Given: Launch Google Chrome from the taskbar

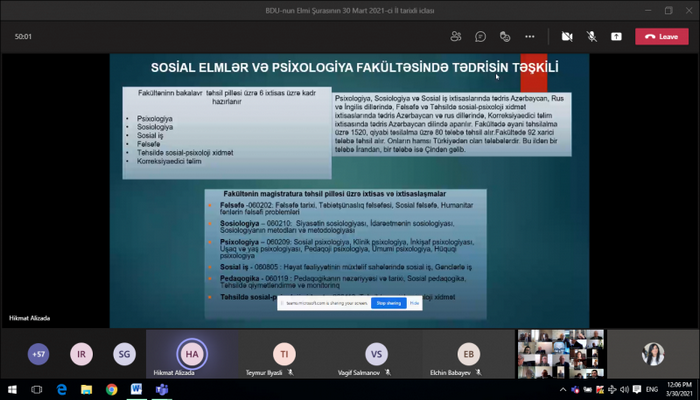Looking at the screenshot, I should (x=111, y=389).
